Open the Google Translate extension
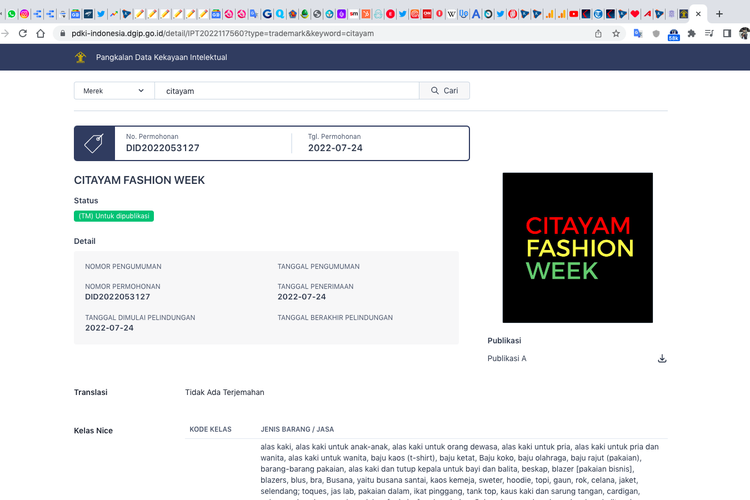The image size is (750, 500). [x=637, y=33]
